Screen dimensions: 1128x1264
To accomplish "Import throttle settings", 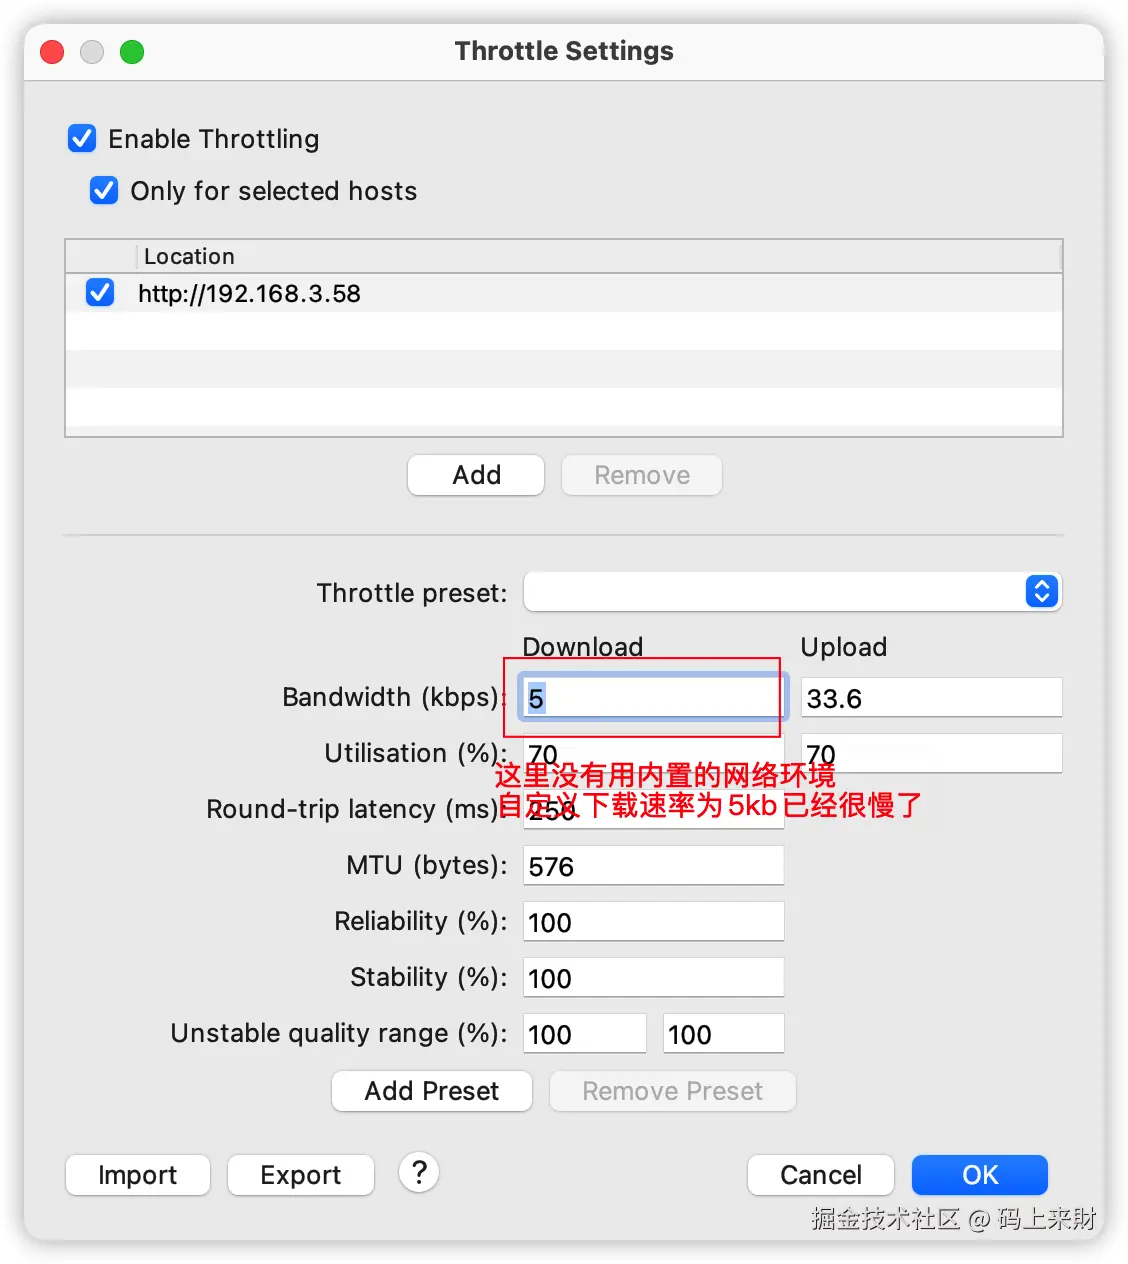I will tap(138, 1175).
